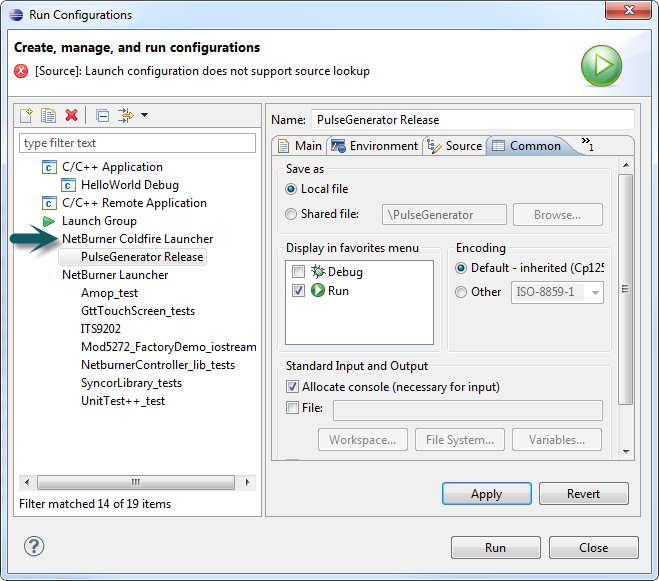The image size is (659, 581).
Task: Switch to the Environment tab
Action: pyautogui.click(x=374, y=146)
